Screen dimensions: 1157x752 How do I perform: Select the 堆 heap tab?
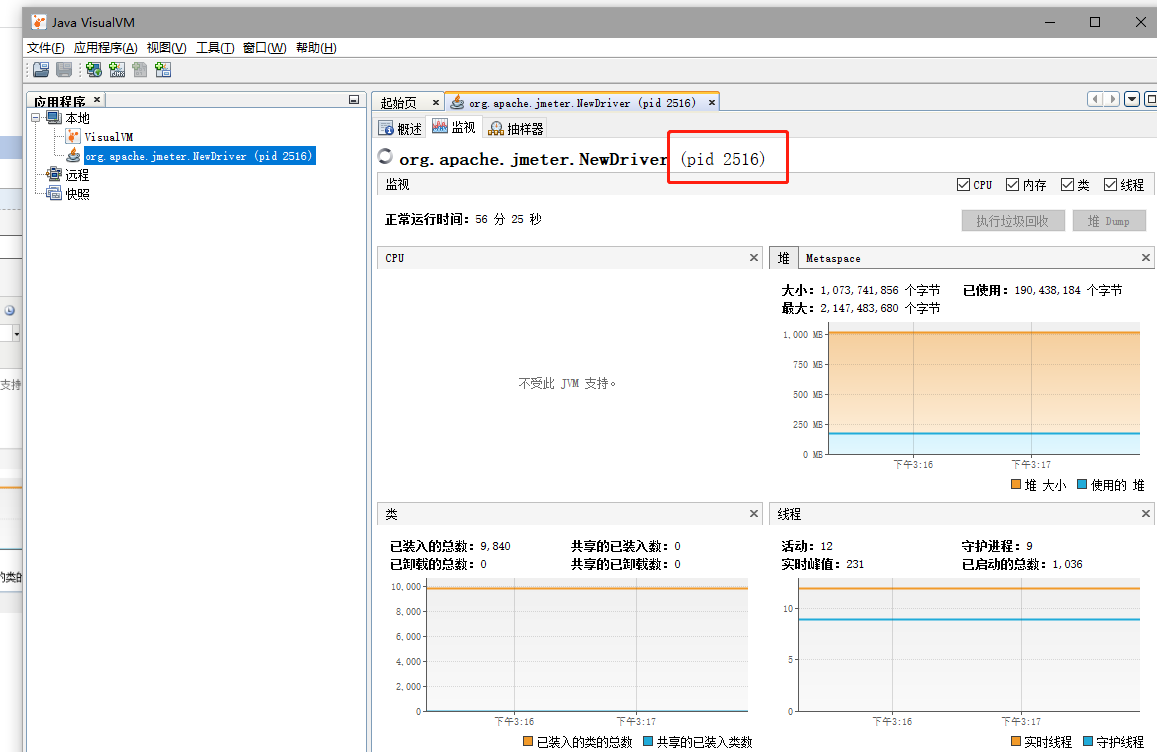(x=784, y=258)
